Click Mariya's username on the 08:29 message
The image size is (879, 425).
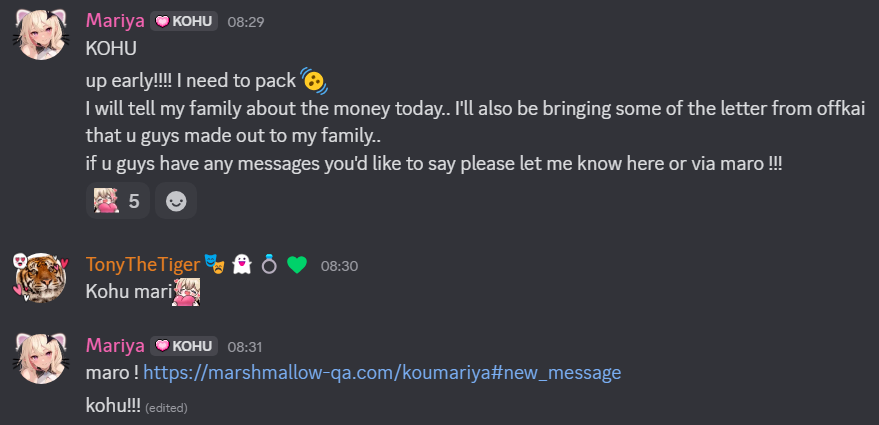click(114, 20)
